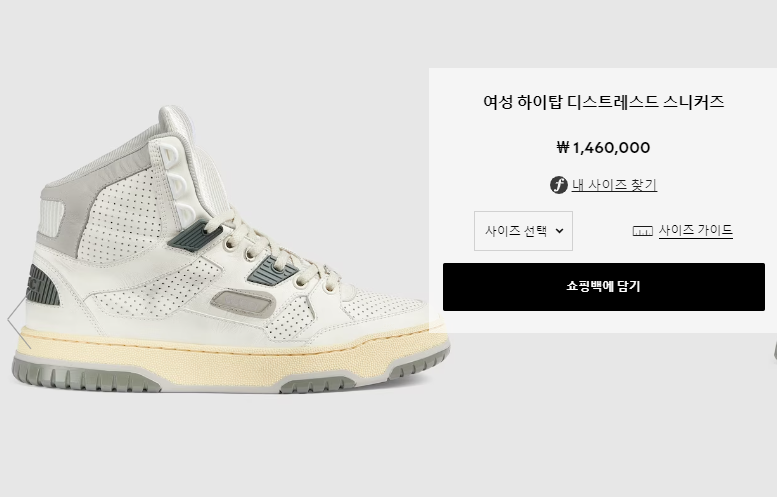
Task: Click the price ₩ 1,460,000
Action: [x=603, y=147]
